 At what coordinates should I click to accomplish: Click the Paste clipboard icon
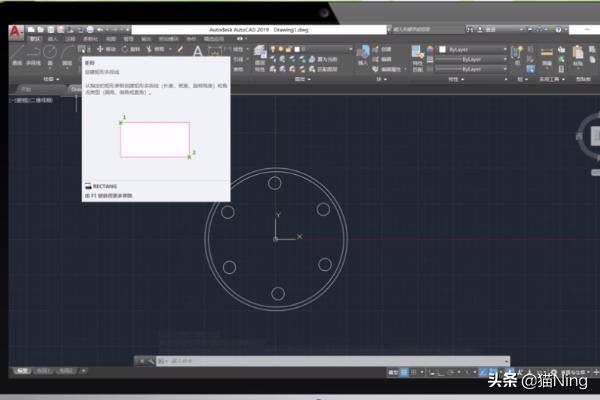click(578, 52)
